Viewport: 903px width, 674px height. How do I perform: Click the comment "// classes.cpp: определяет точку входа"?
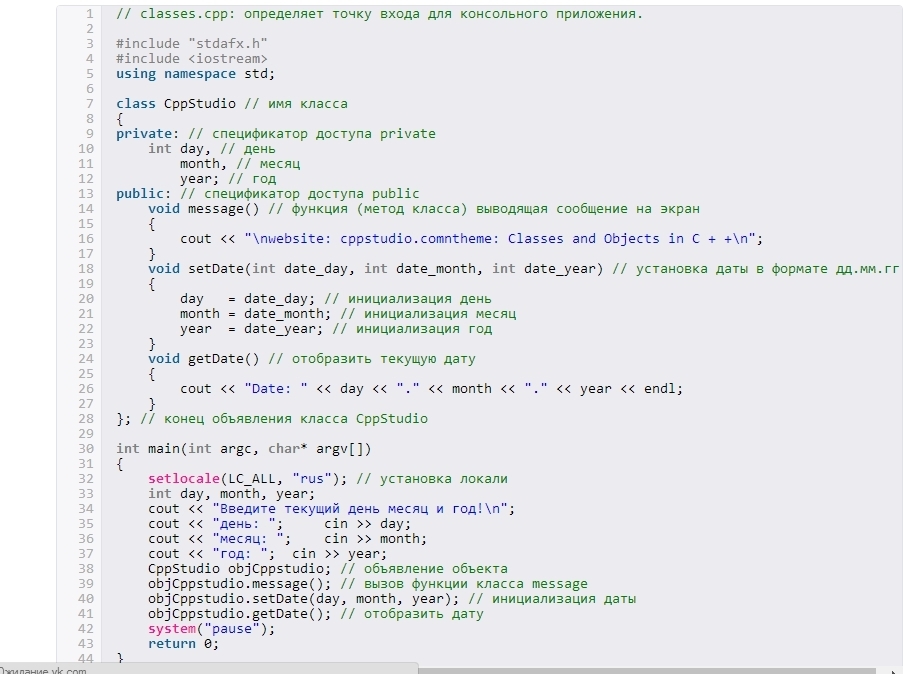(x=268, y=14)
